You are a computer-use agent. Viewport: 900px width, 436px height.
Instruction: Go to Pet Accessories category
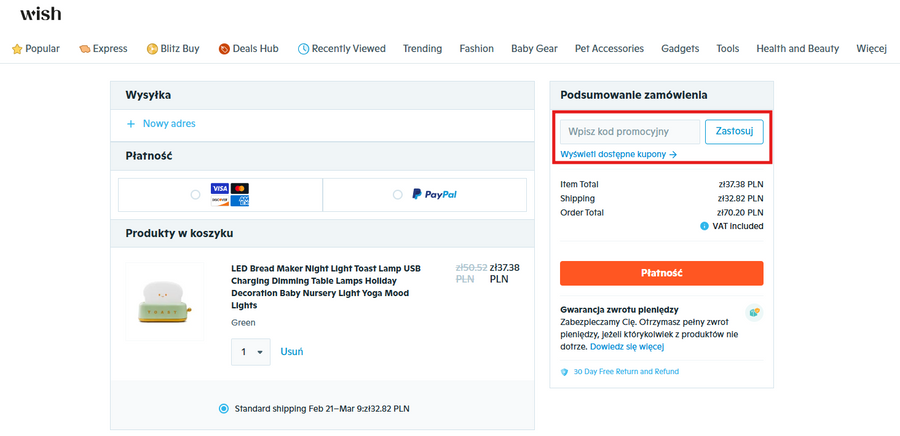point(609,48)
